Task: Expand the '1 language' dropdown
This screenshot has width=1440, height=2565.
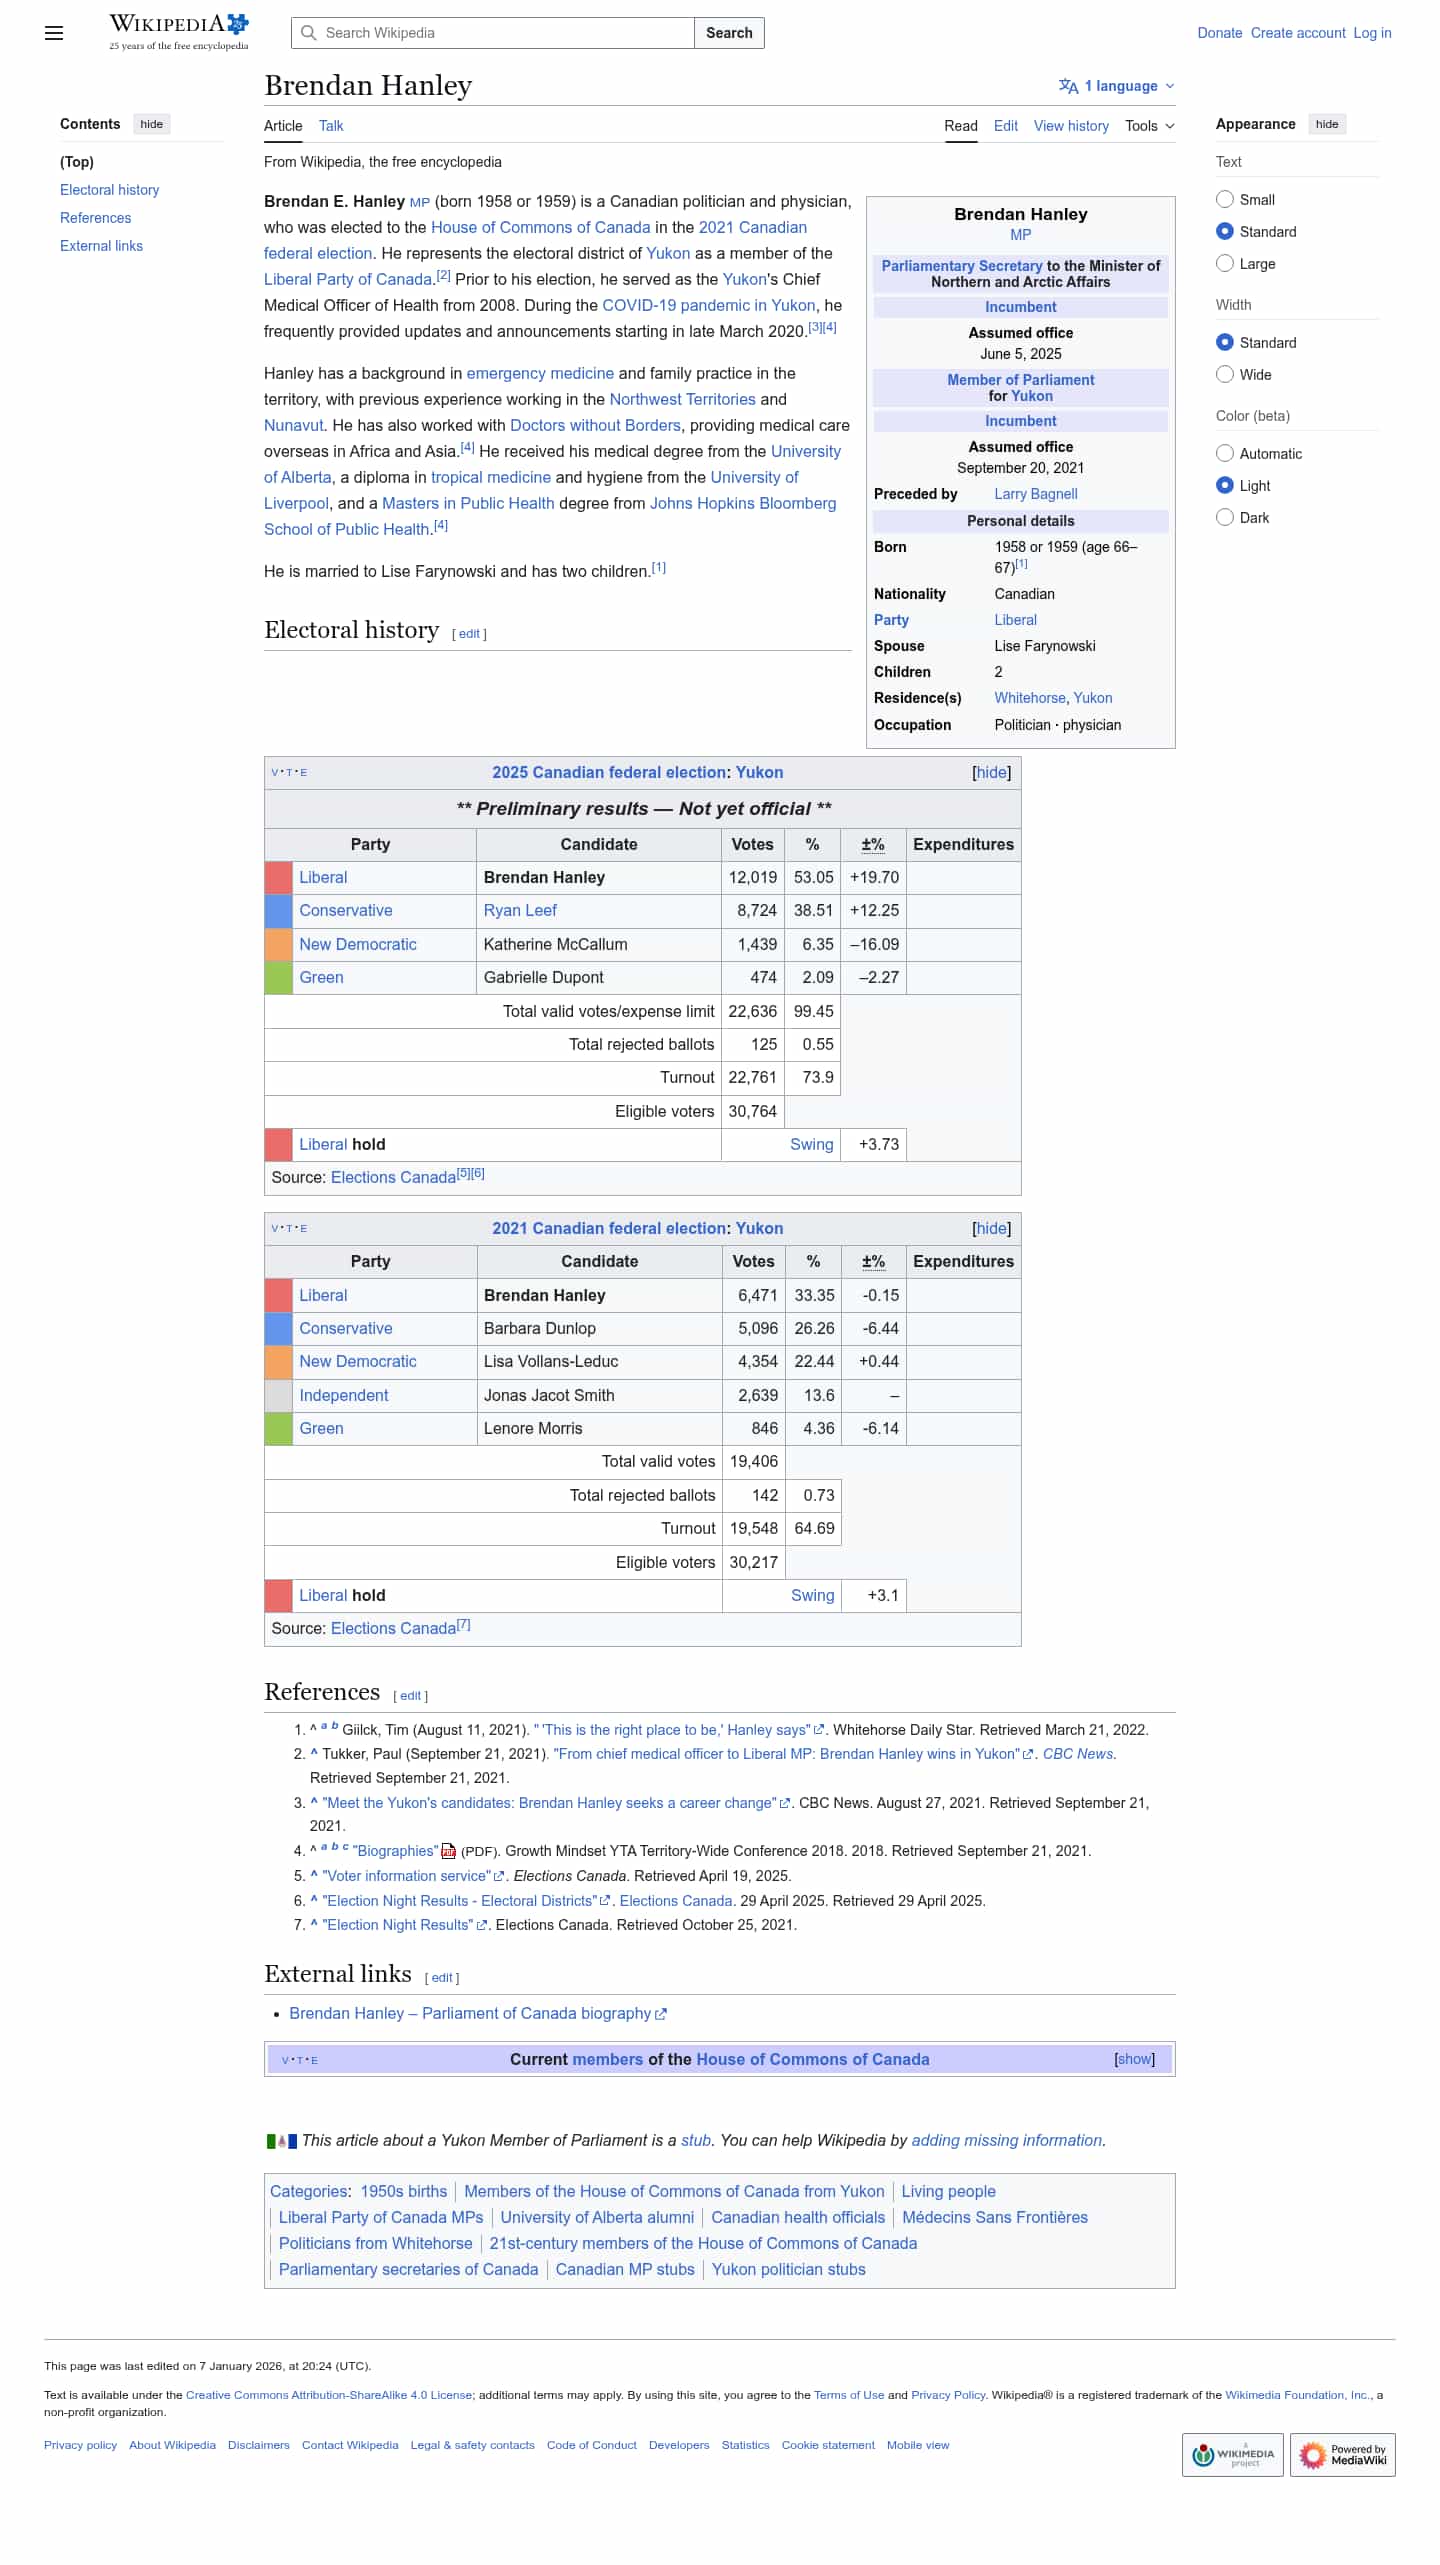Action: point(1117,86)
